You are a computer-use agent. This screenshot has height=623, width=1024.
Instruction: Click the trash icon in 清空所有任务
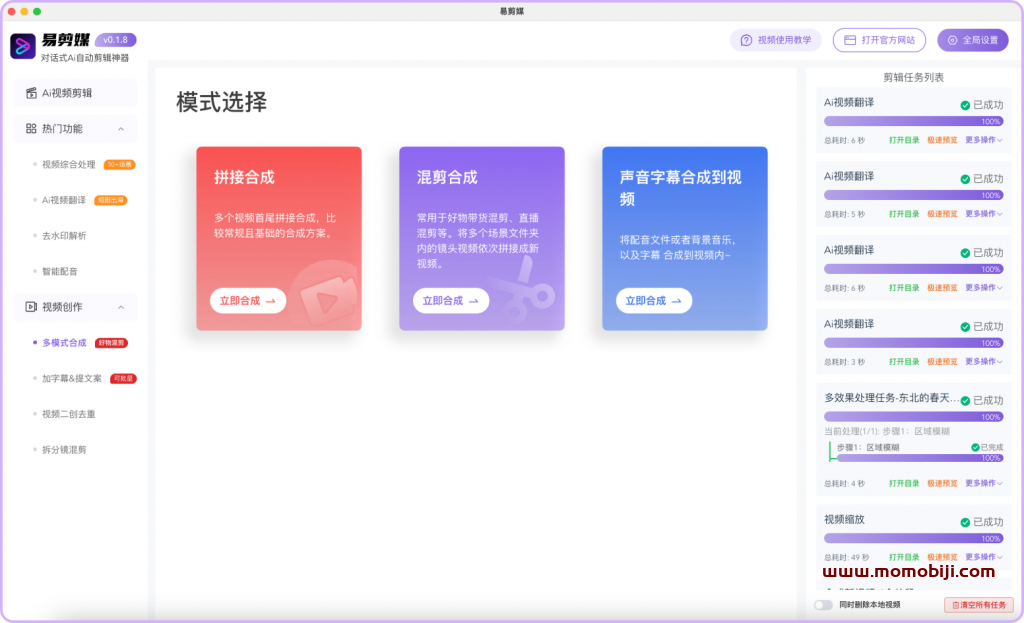pyautogui.click(x=956, y=605)
